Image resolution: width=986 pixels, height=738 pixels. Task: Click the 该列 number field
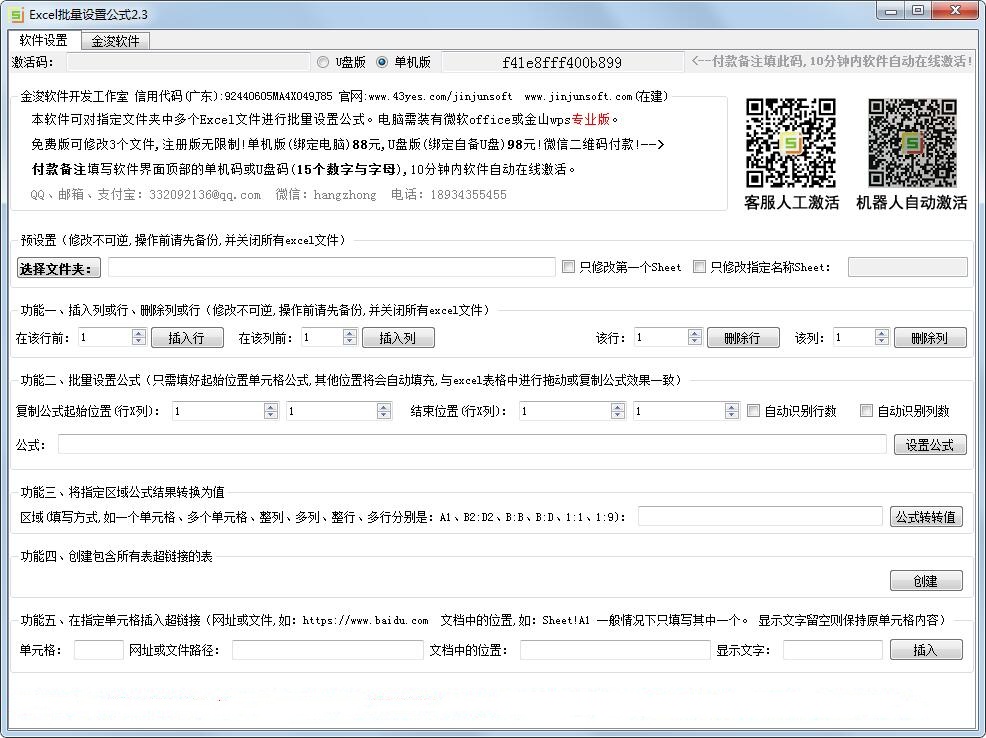(x=854, y=338)
